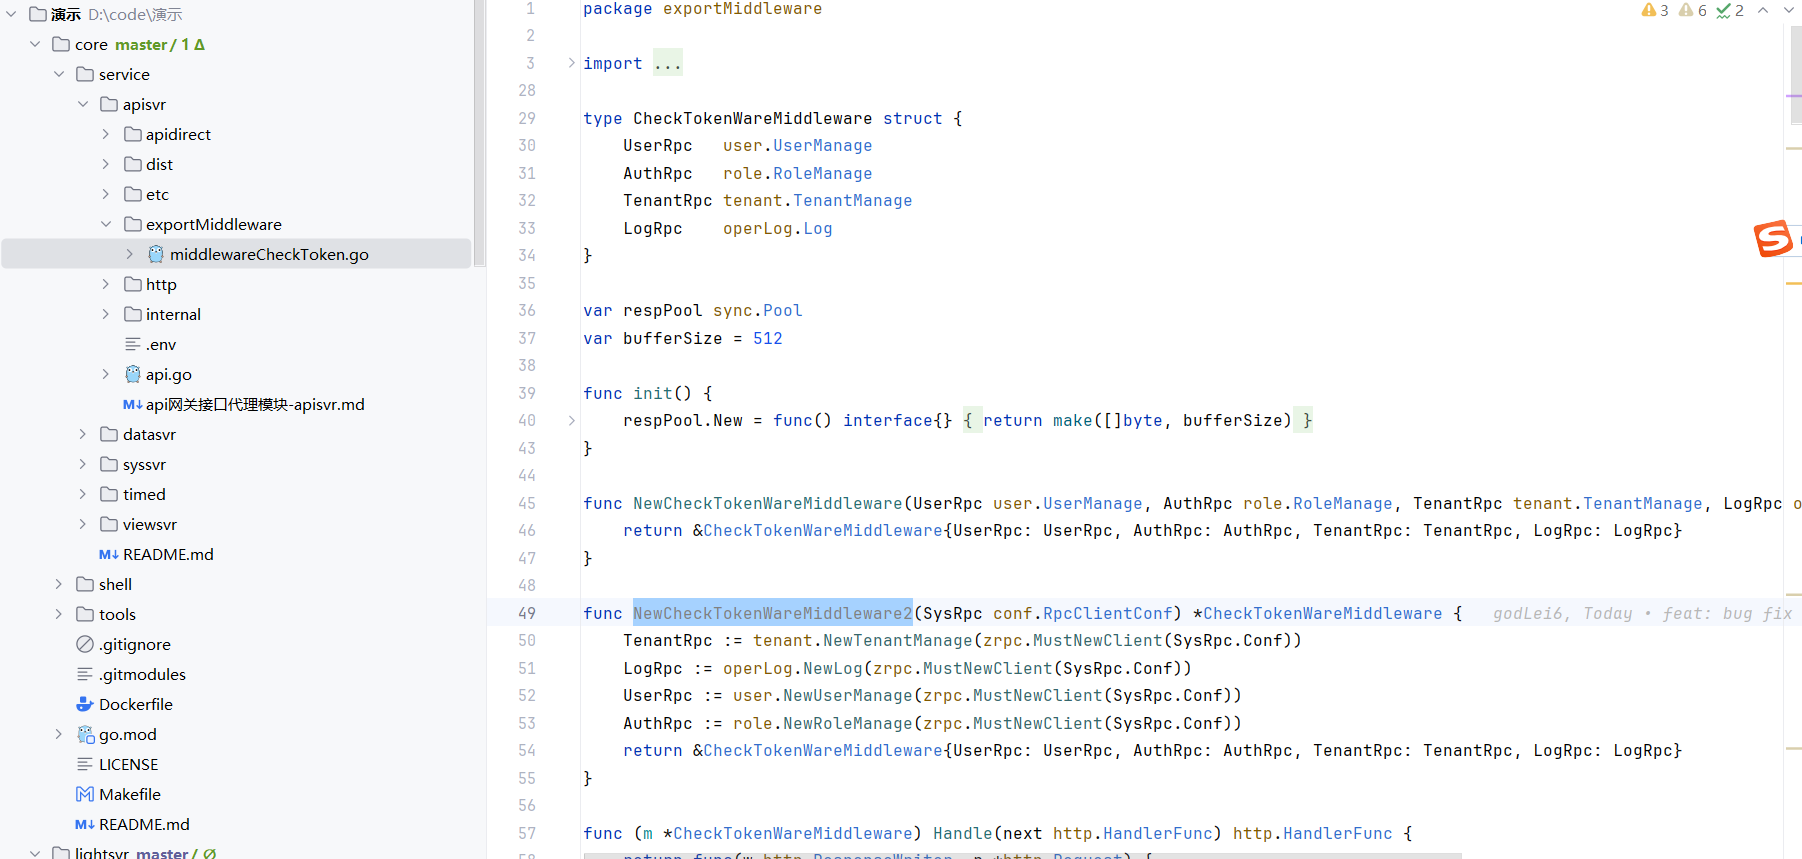Collapse the exportMiddleware folder
Image resolution: width=1802 pixels, height=859 pixels.
[106, 224]
